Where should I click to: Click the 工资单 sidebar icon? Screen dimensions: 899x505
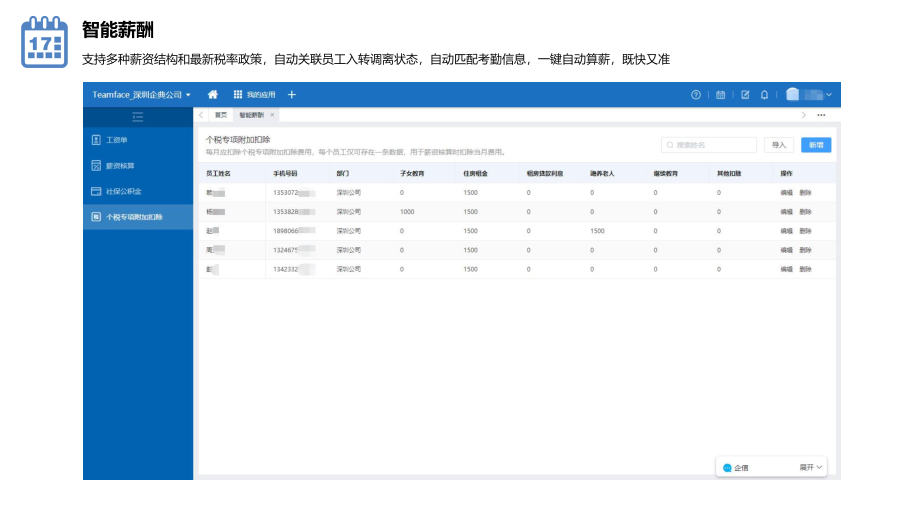(x=96, y=140)
